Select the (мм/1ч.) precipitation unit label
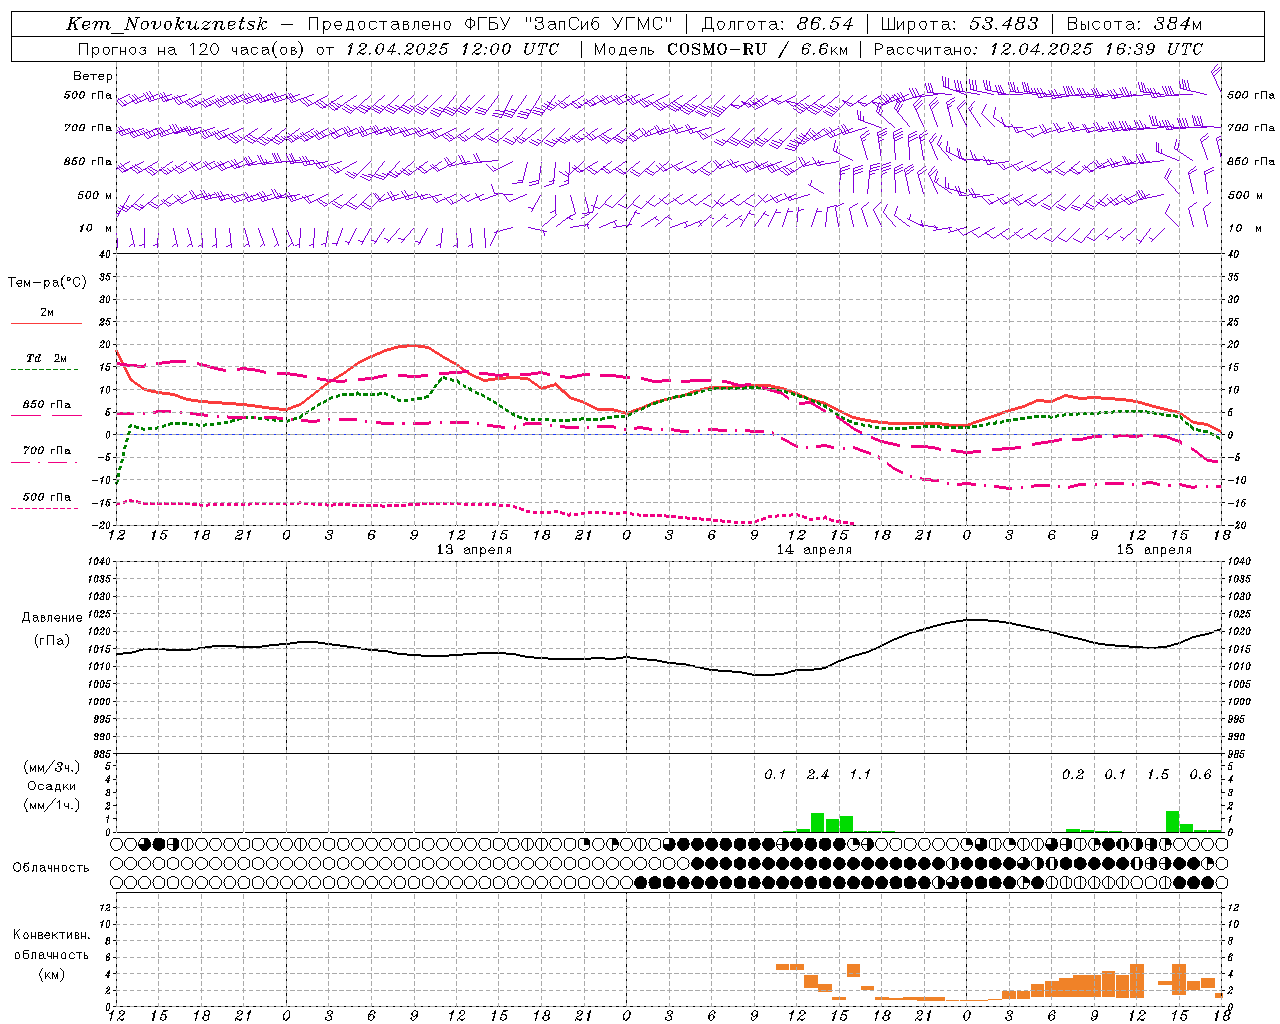The image size is (1280, 1024). click(x=51, y=805)
